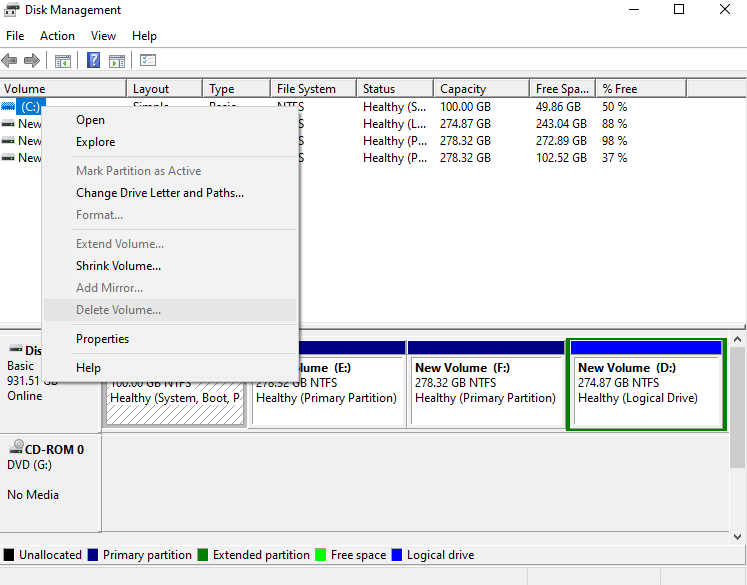Screen dimensions: 747x585
Task: Click the Settings checklist toolbar icon
Action: [148, 60]
